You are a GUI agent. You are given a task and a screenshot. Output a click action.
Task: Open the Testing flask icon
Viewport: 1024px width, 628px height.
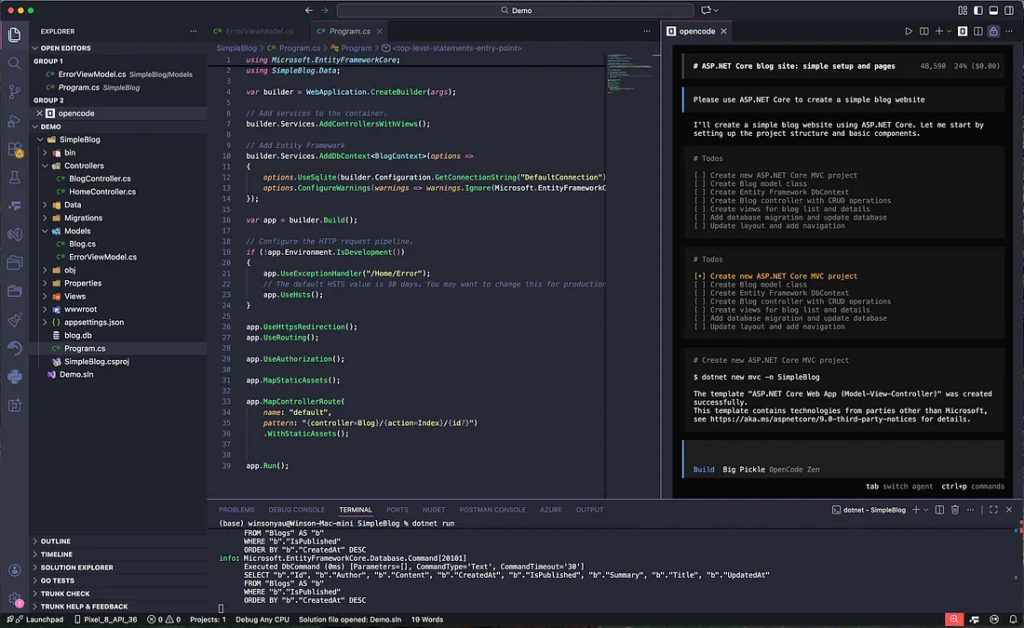pos(14,177)
